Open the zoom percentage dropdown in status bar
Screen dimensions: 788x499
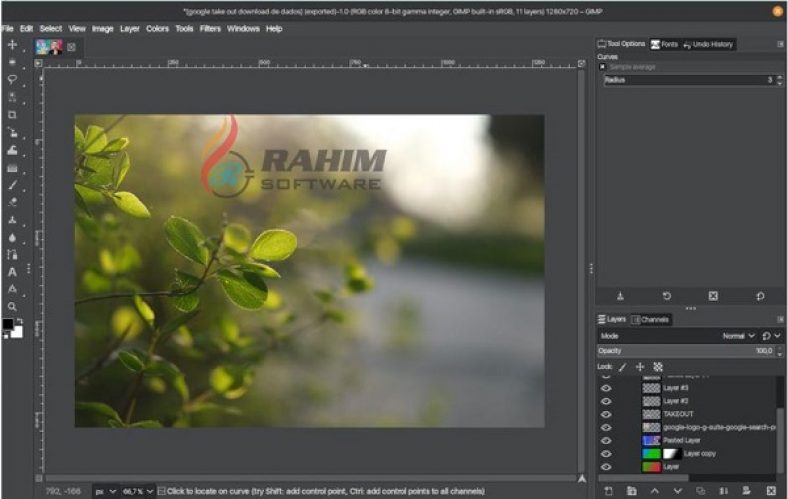pos(139,491)
